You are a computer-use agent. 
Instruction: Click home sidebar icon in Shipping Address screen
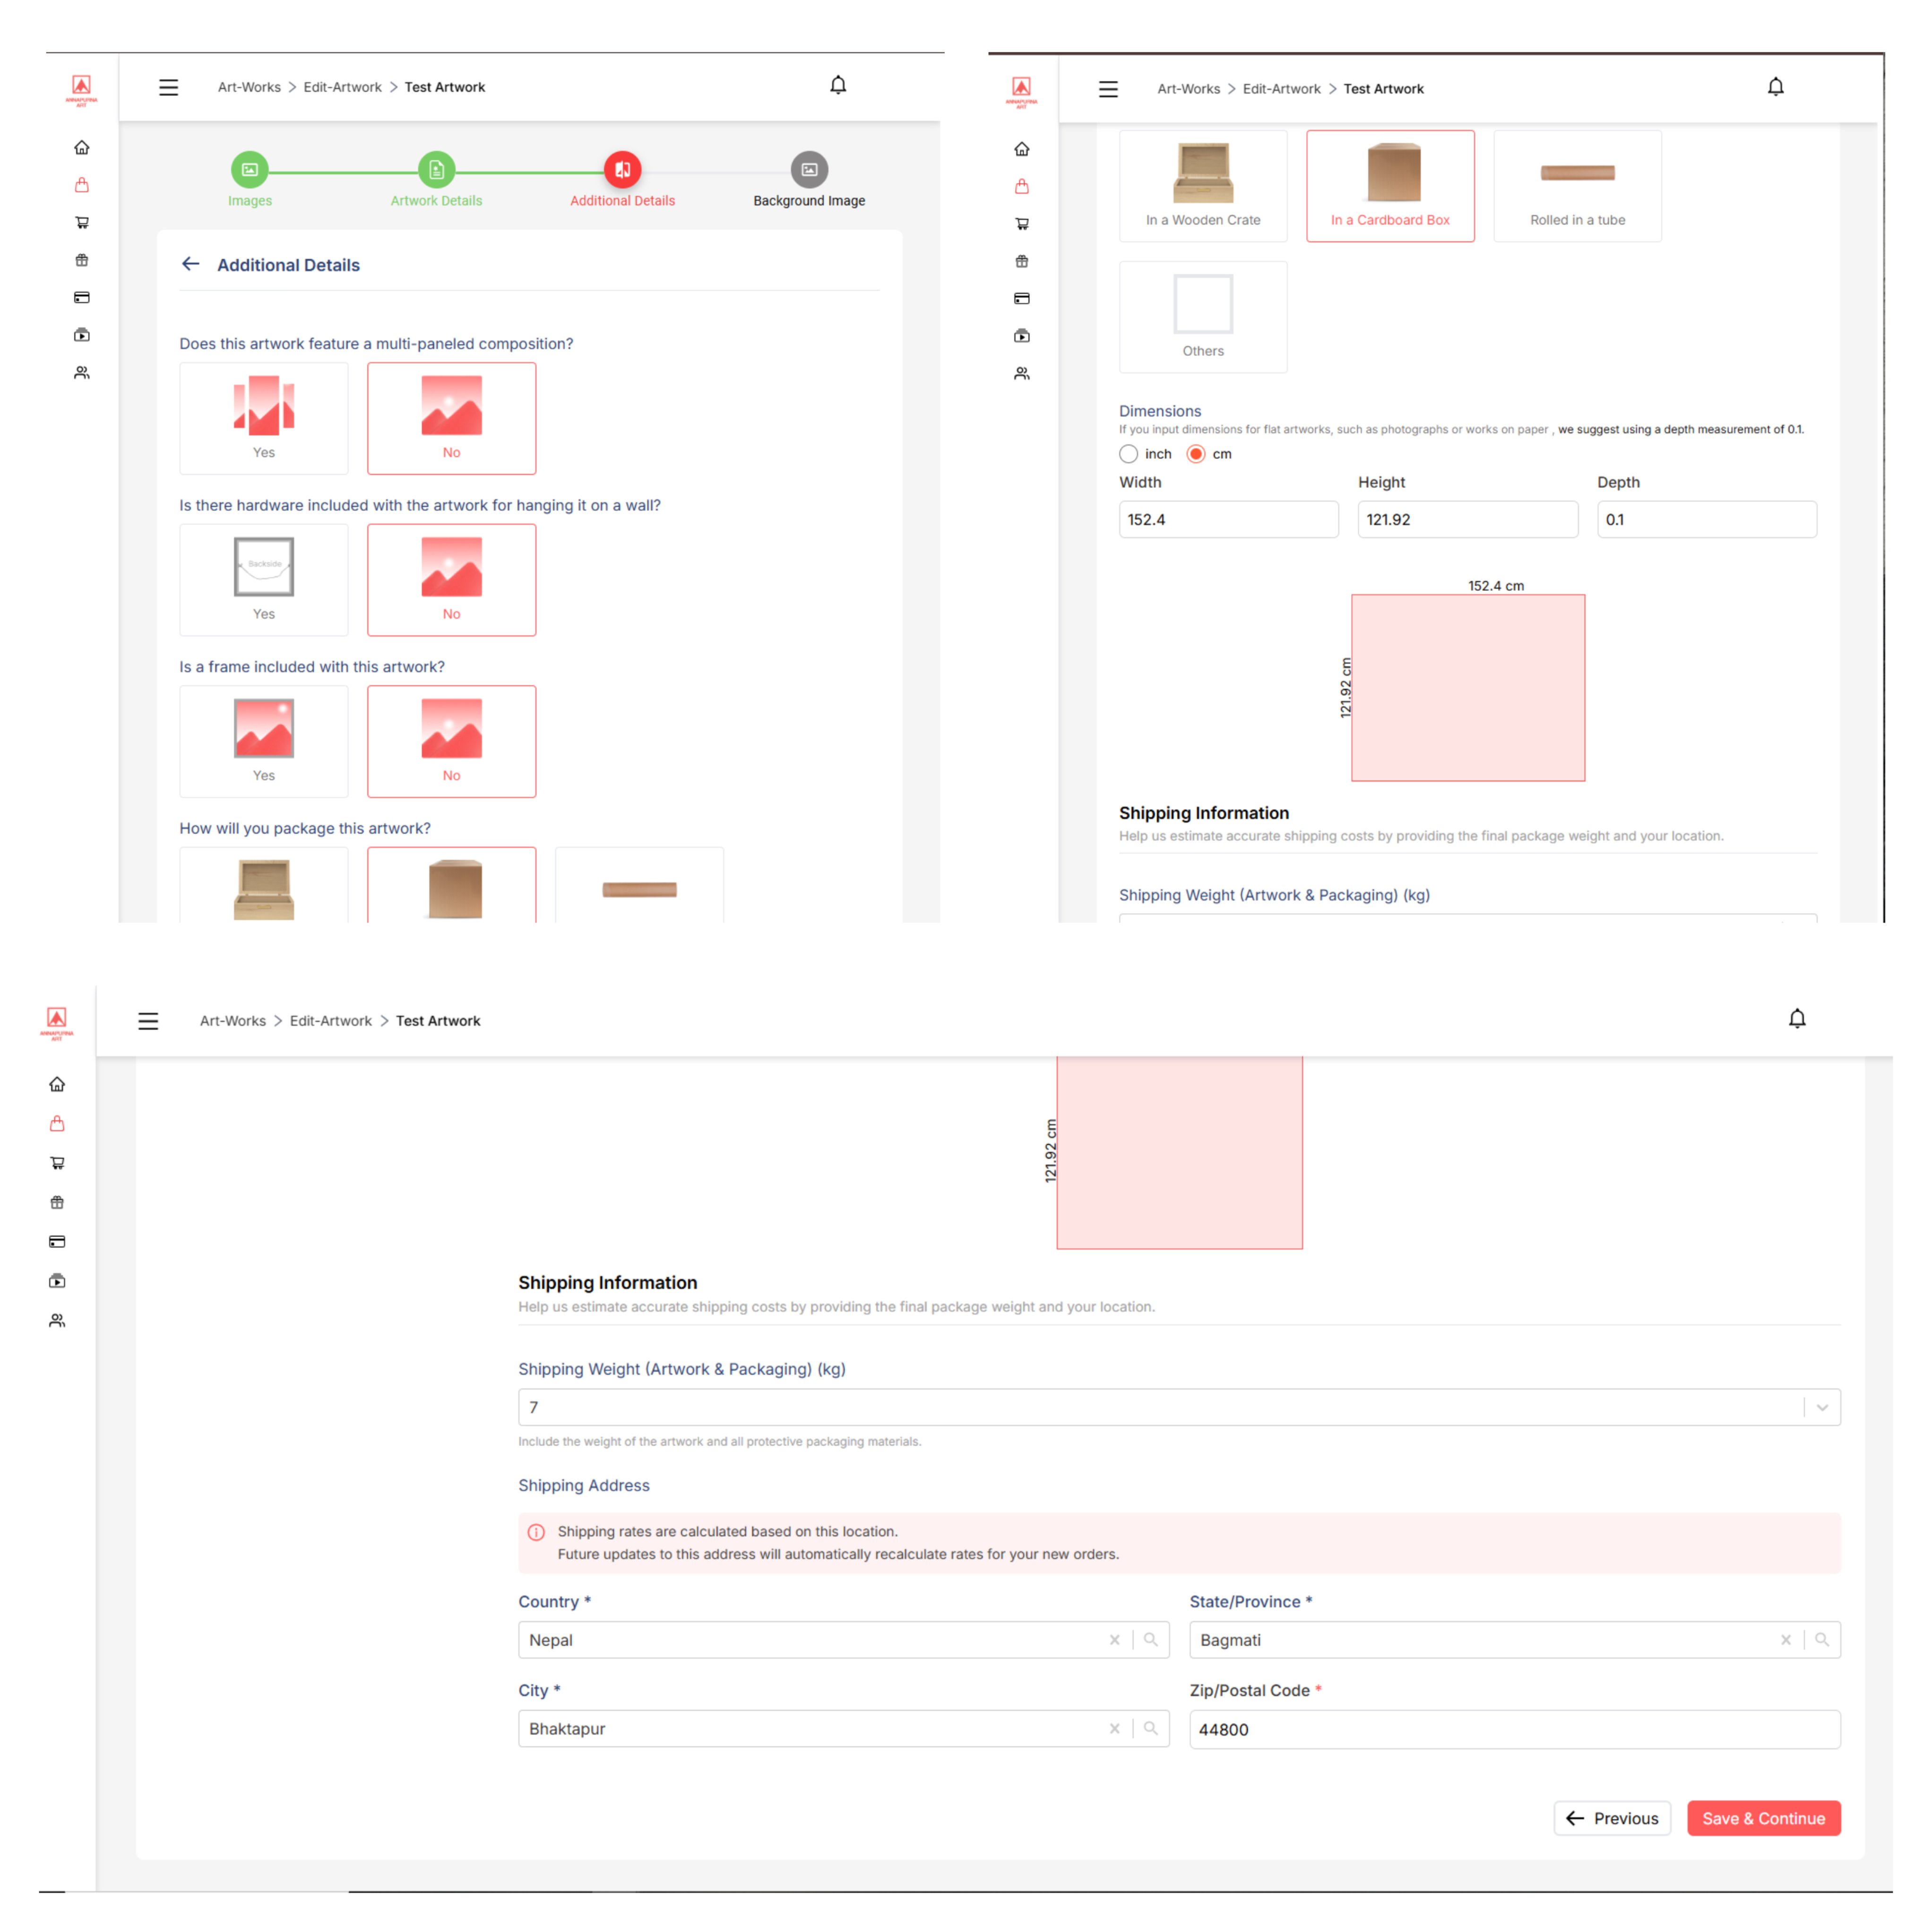tap(57, 1084)
